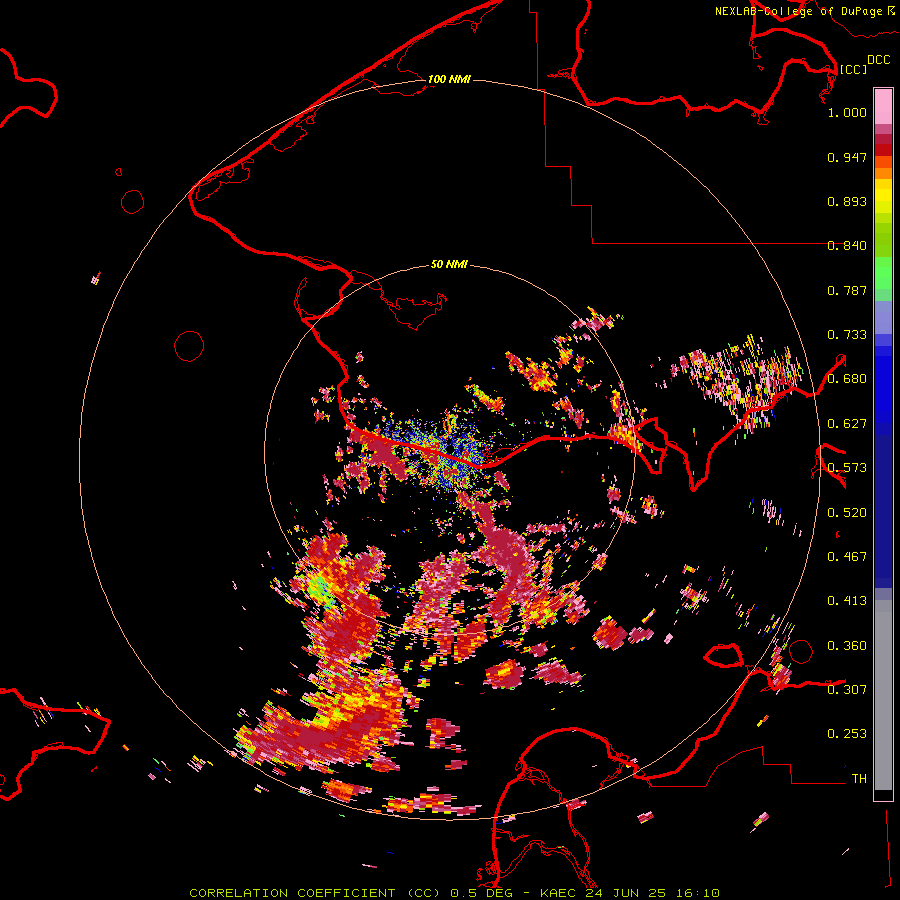Pick the bright green segment of color bar
The width and height of the screenshot is (900, 900).
883,273
